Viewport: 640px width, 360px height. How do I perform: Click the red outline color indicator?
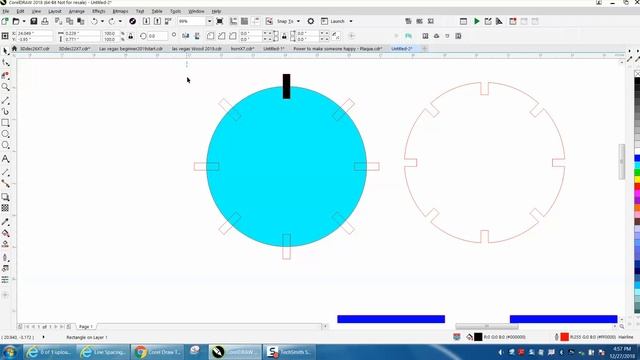[x=564, y=337]
